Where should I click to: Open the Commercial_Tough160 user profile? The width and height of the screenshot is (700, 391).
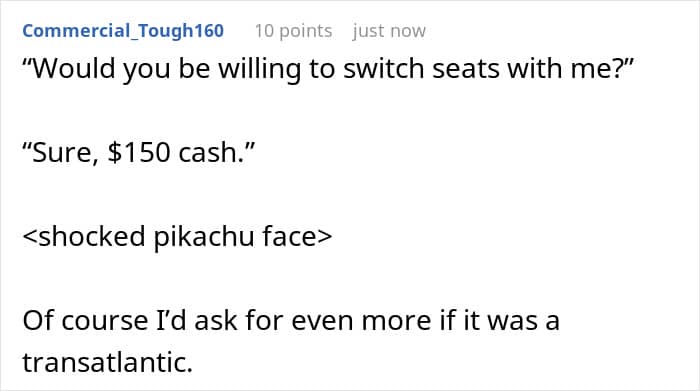pyautogui.click(x=123, y=31)
